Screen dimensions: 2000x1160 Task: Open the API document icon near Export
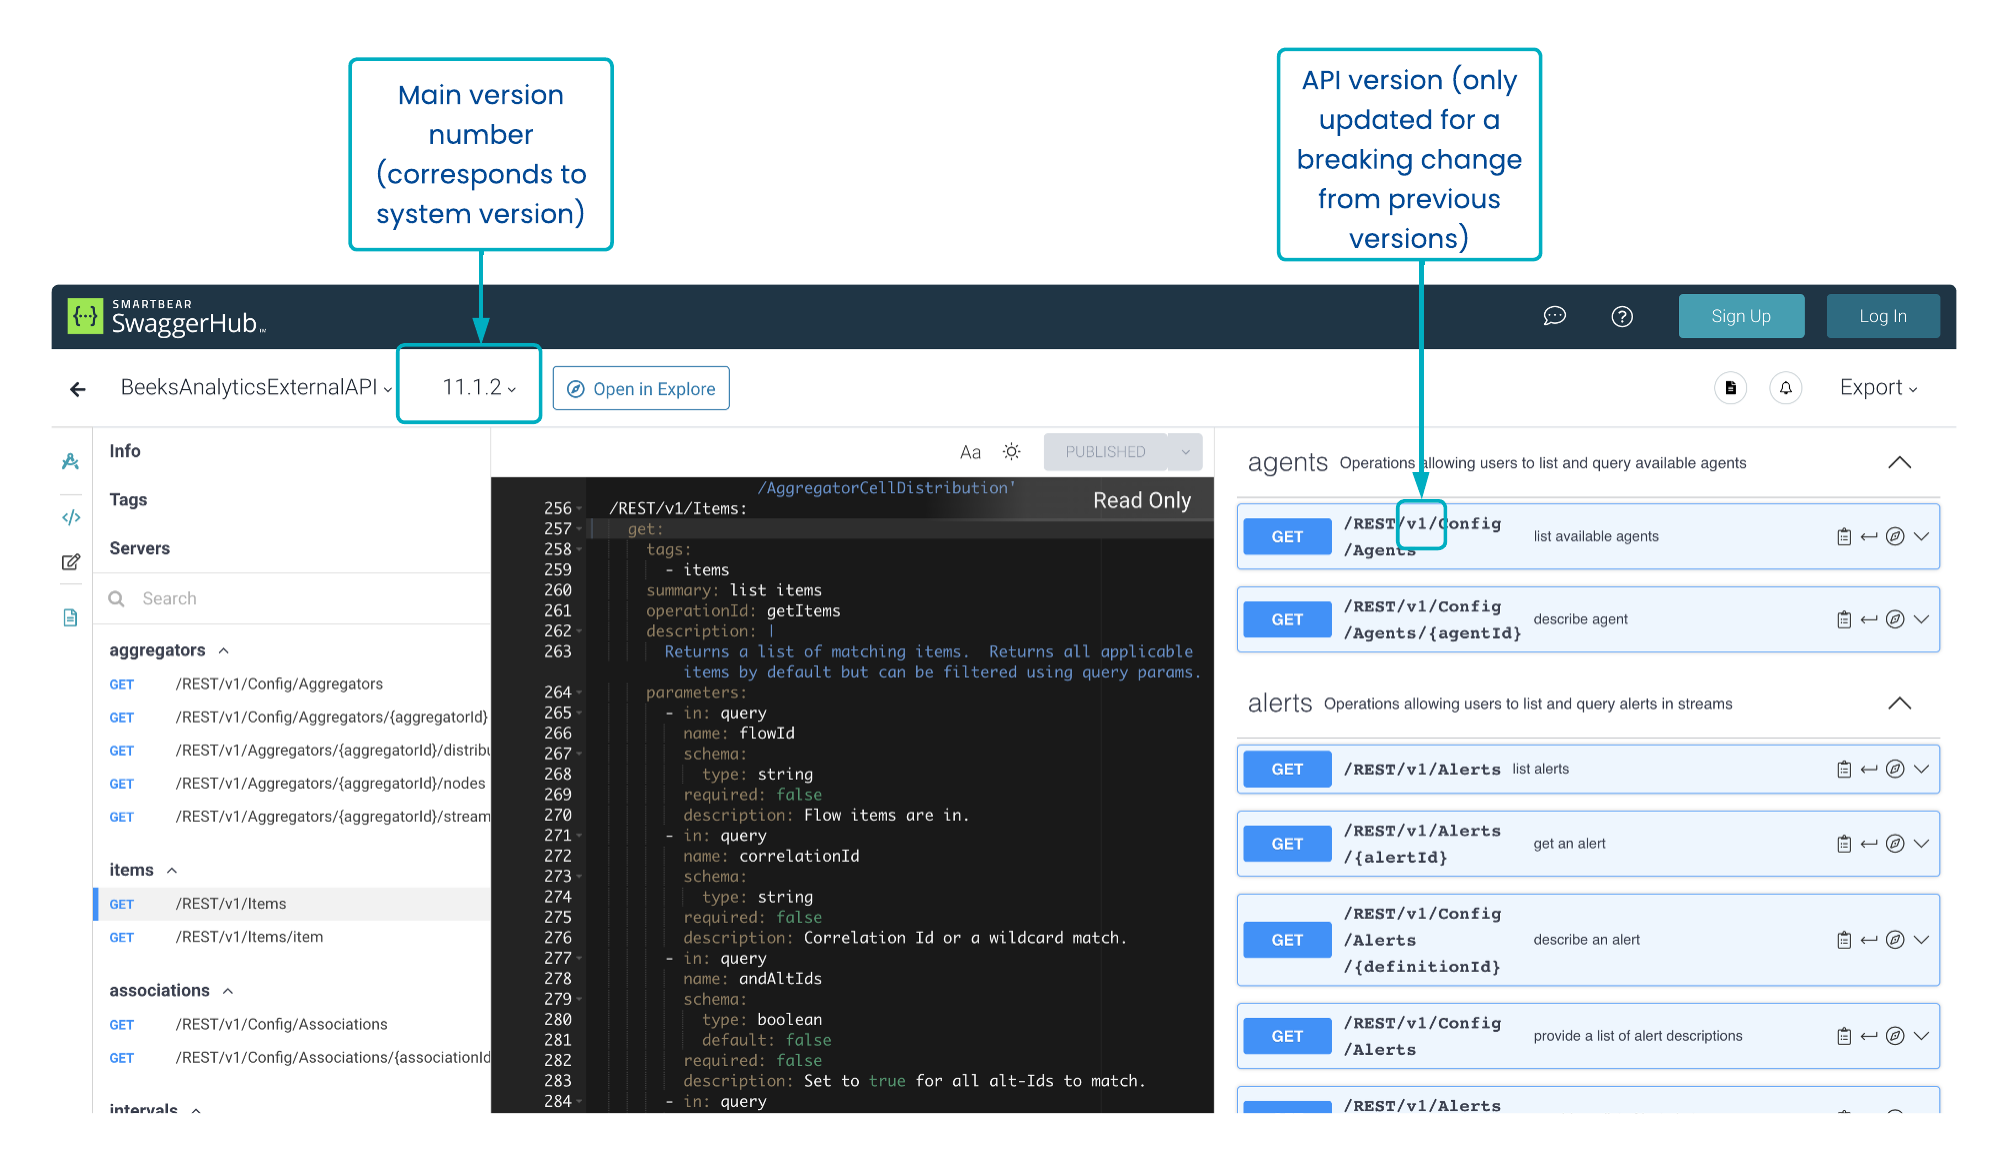[1730, 388]
